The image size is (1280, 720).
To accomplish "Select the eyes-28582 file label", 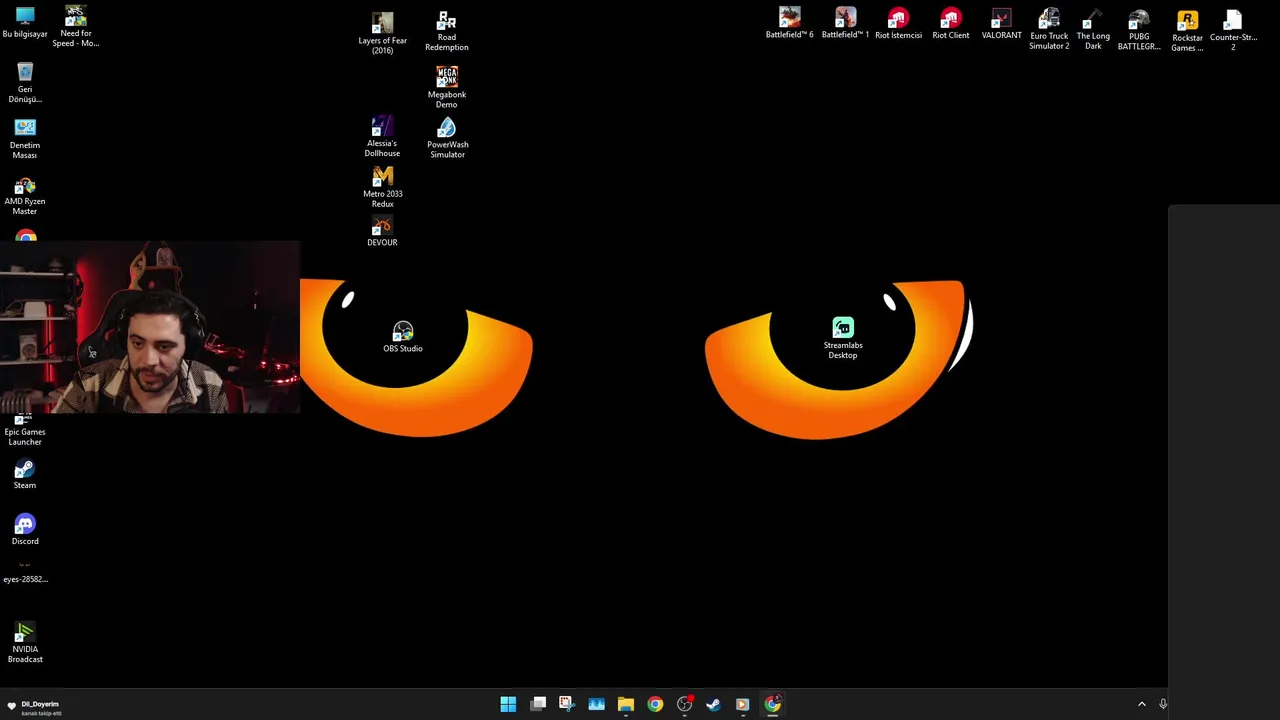I will pyautogui.click(x=25, y=579).
